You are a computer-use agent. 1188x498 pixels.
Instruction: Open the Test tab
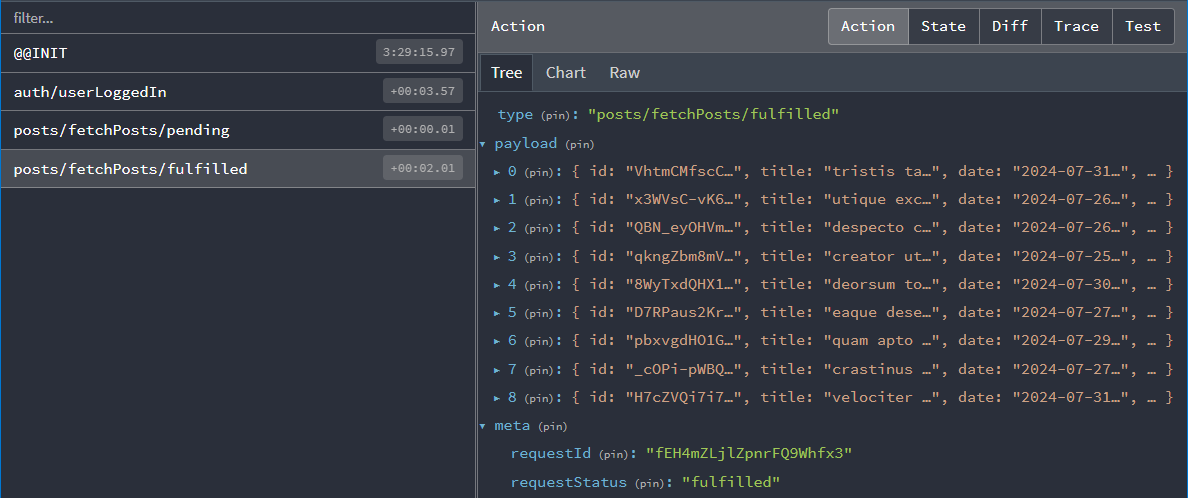point(1142,26)
